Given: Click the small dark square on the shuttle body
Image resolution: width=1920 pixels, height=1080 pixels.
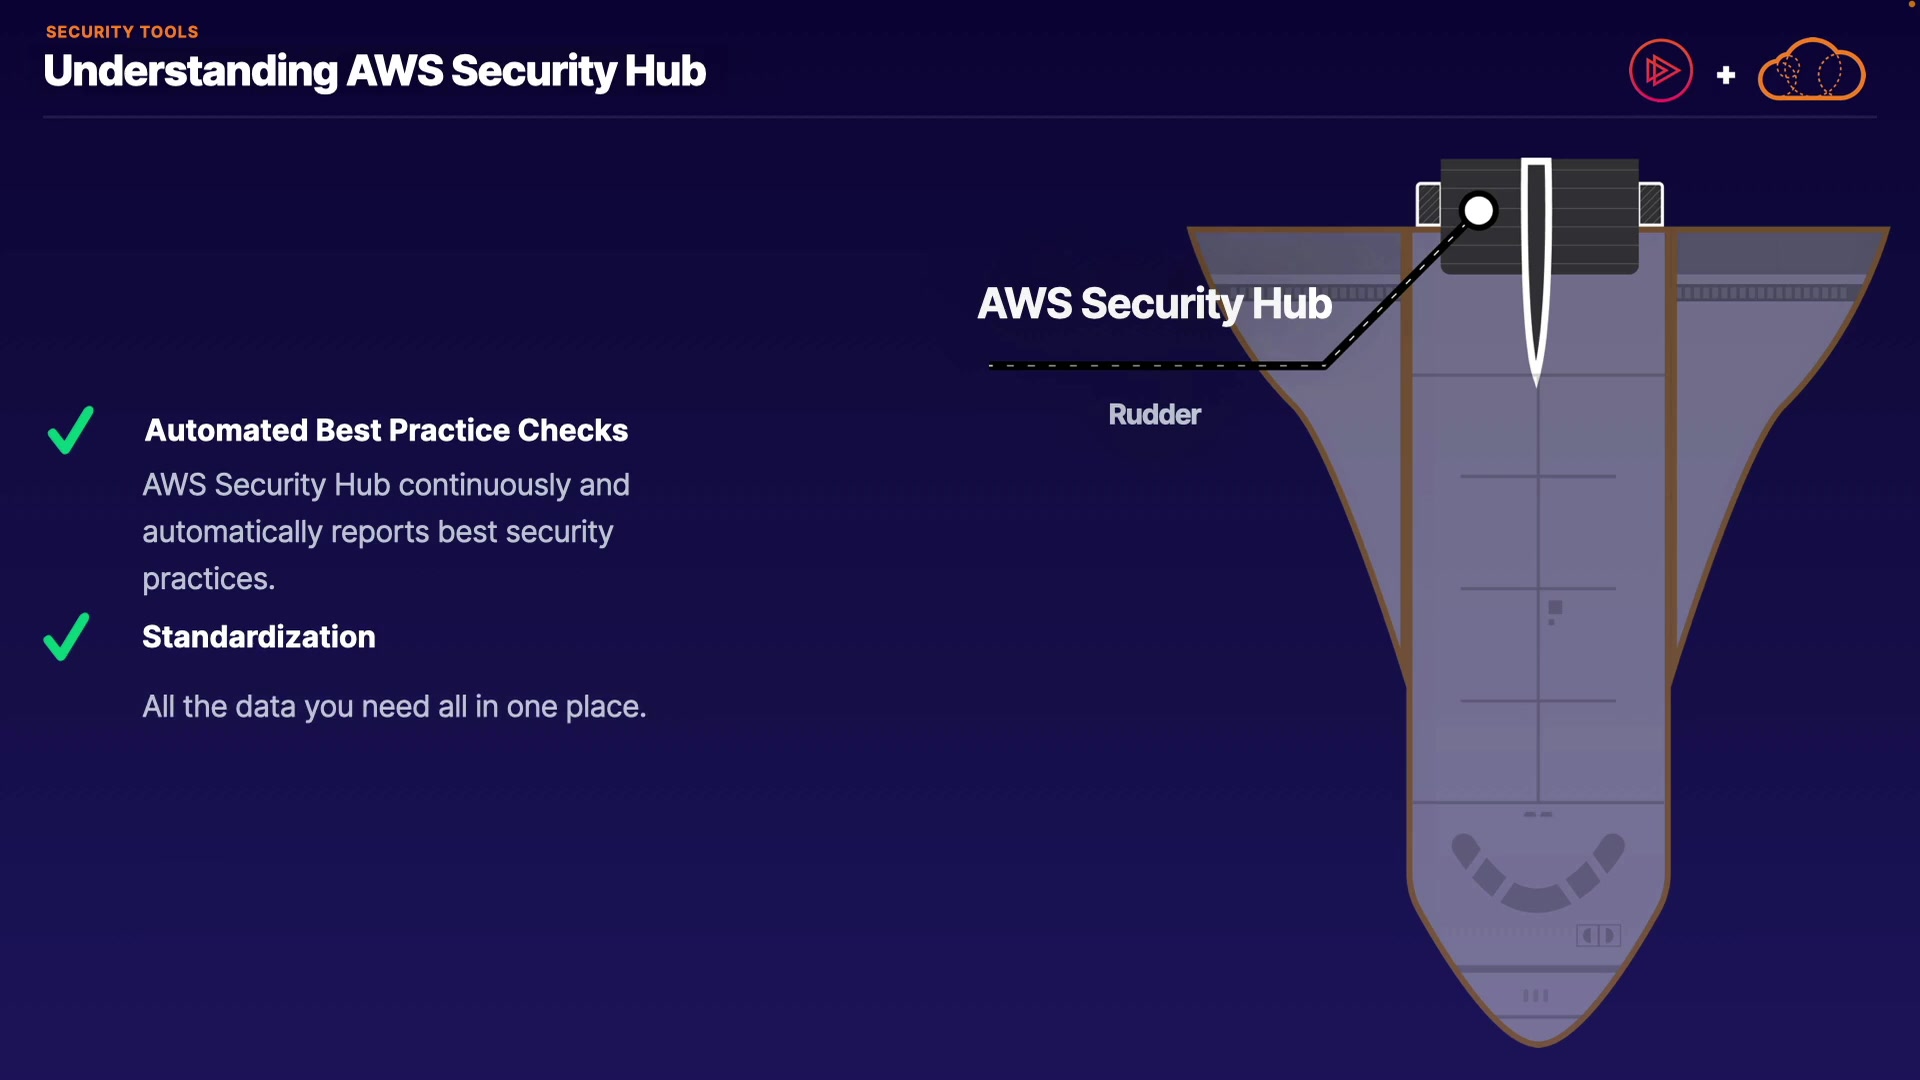Looking at the screenshot, I should (x=1555, y=608).
